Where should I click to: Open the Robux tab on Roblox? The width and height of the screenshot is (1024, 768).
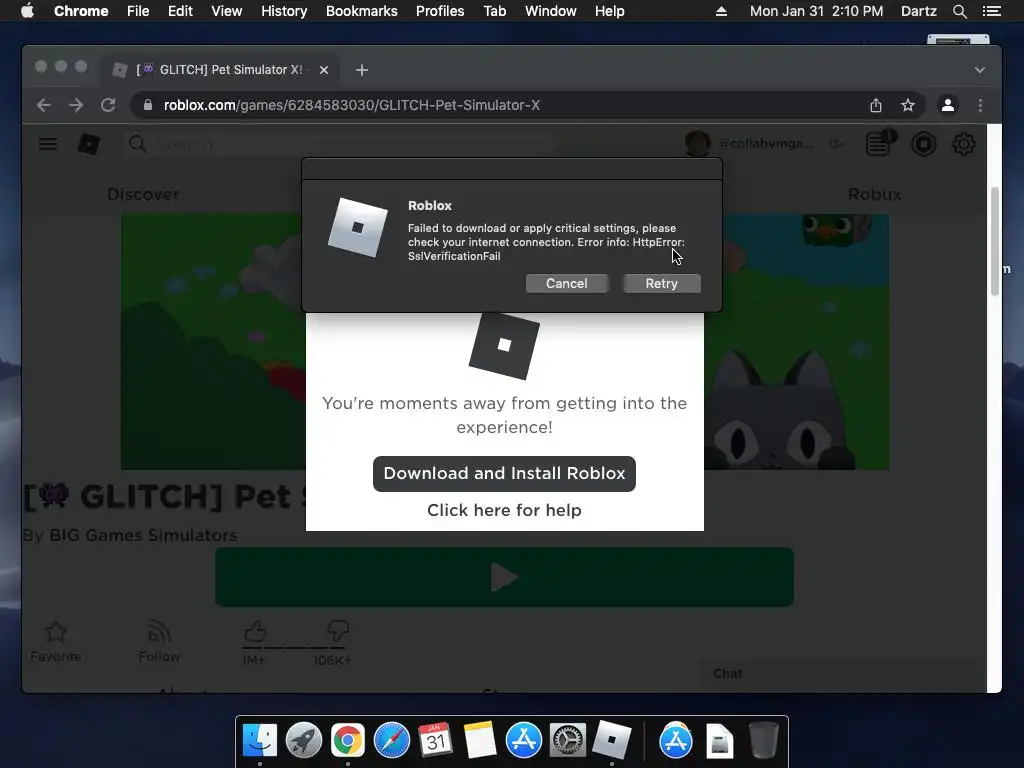coord(874,194)
